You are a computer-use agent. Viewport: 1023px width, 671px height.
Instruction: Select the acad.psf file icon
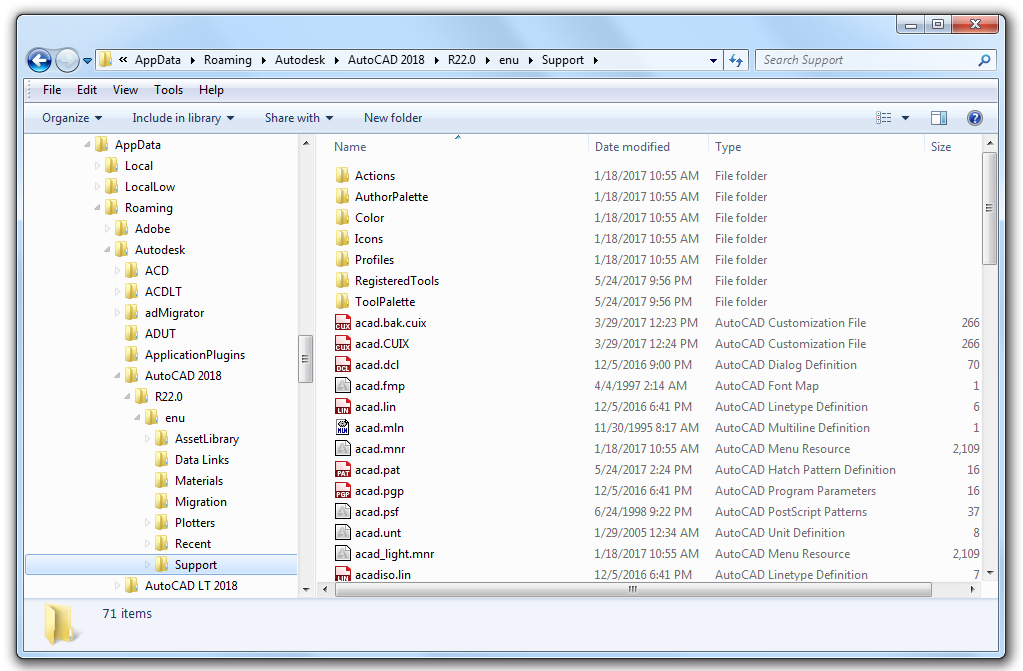[343, 512]
